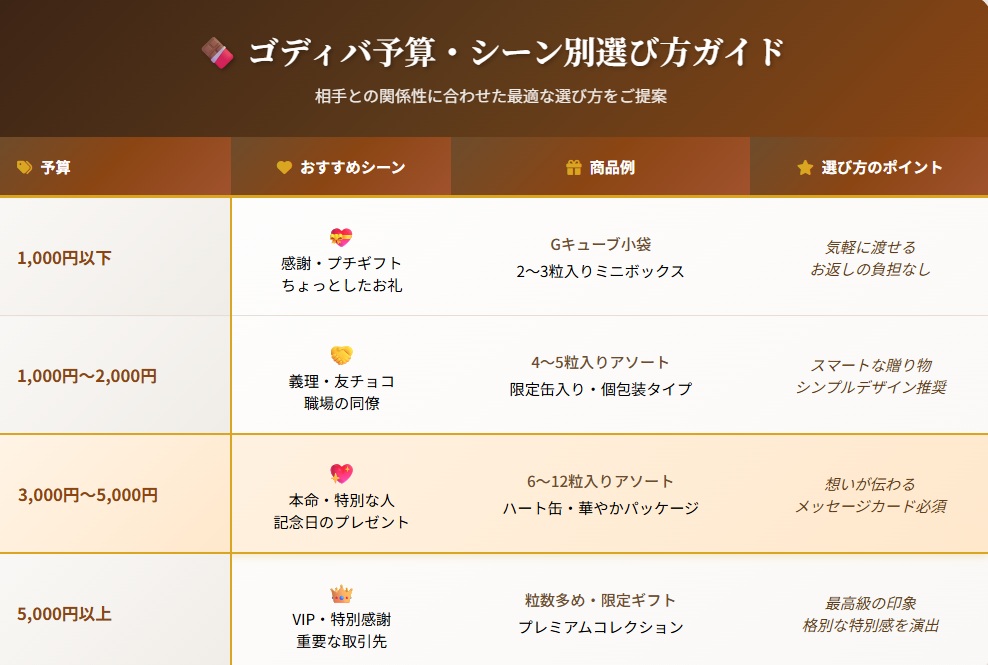Image resolution: width=988 pixels, height=665 pixels.
Task: Click the メッセージカード必須 tip text
Action: [x=870, y=506]
